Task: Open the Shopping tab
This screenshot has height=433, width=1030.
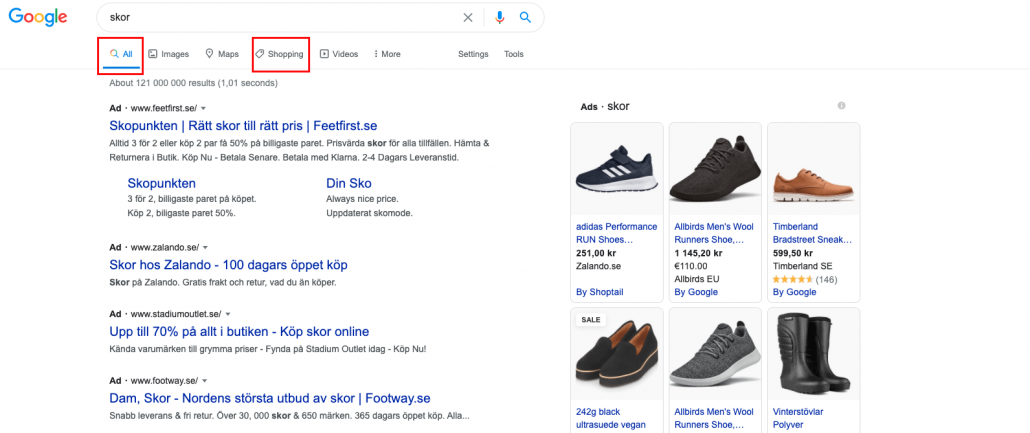Action: (280, 54)
